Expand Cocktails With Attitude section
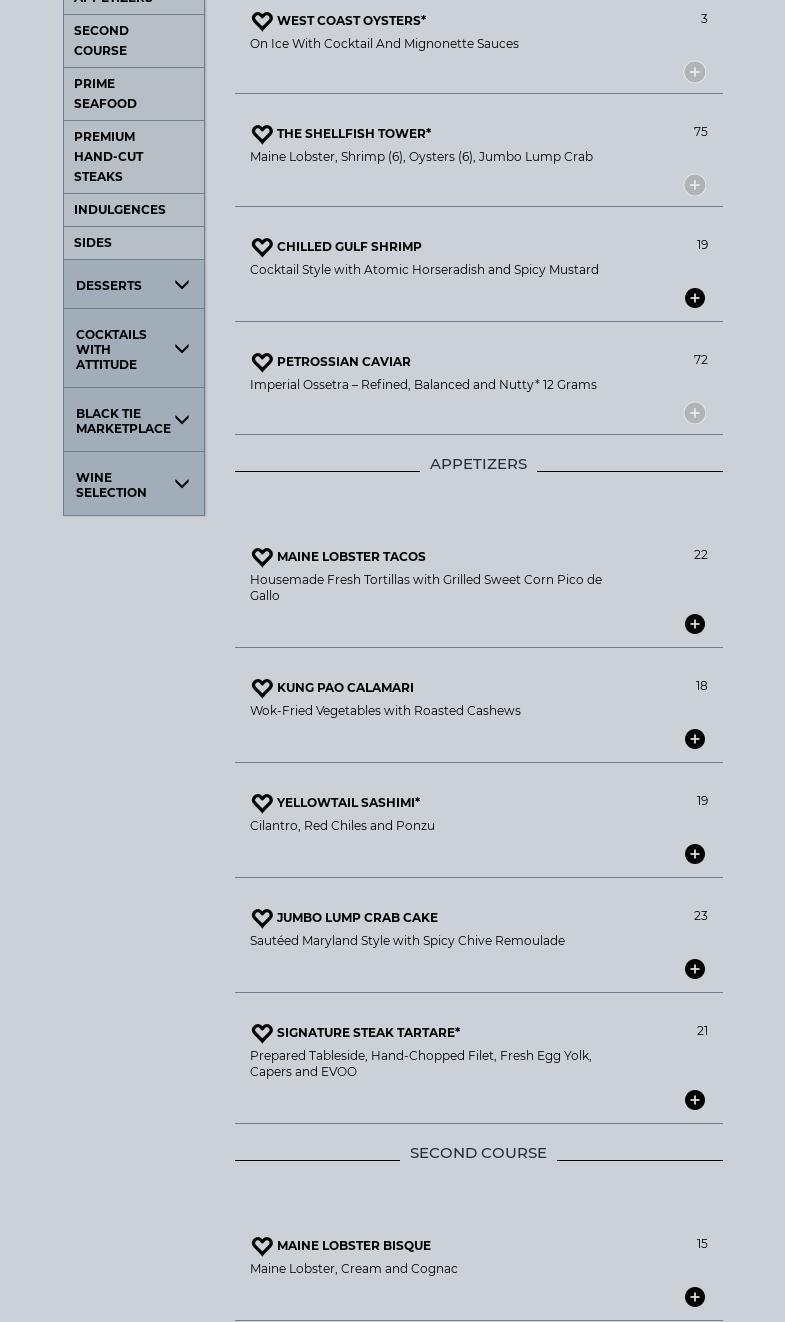The image size is (785, 1322). tap(181, 349)
